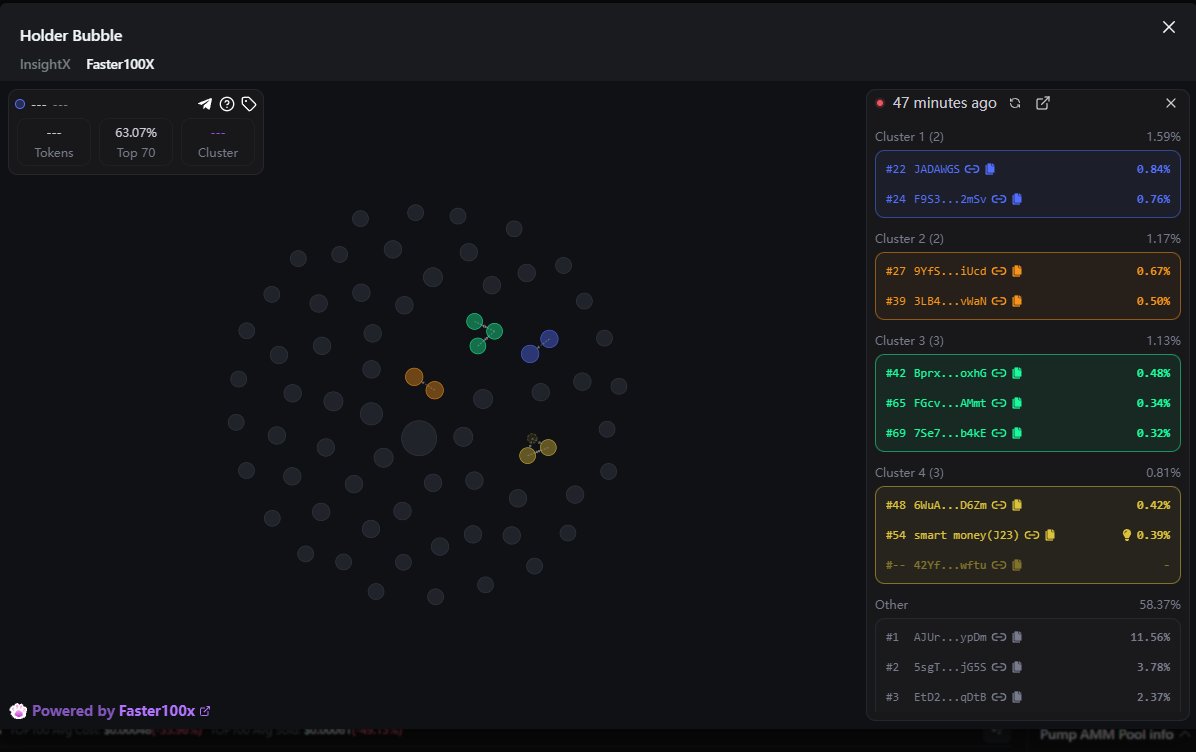Click the smart money lightbulb icon
This screenshot has width=1196, height=752.
[1127, 535]
